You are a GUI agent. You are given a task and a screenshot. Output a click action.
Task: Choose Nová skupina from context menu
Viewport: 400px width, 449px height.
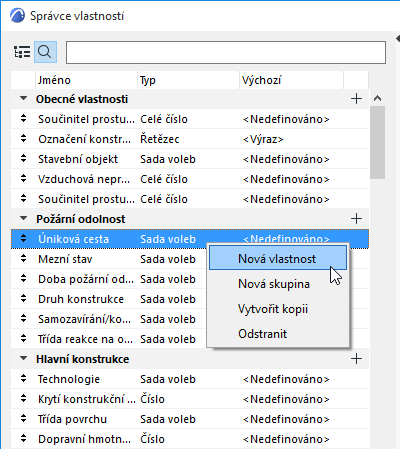tap(274, 284)
